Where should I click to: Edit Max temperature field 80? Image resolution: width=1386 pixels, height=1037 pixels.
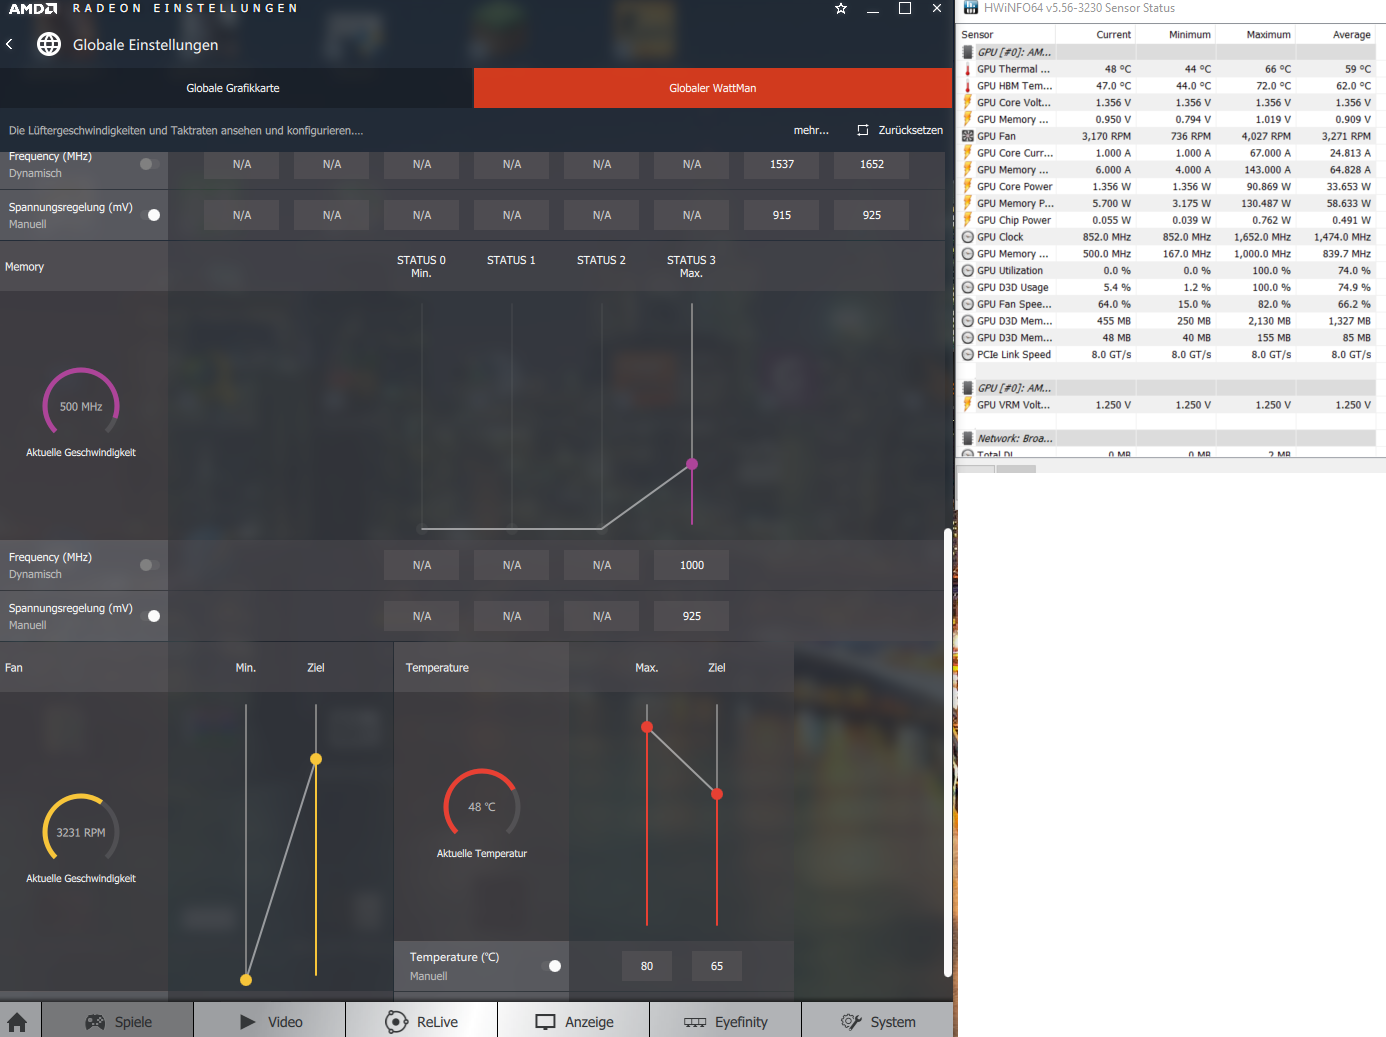pos(647,966)
